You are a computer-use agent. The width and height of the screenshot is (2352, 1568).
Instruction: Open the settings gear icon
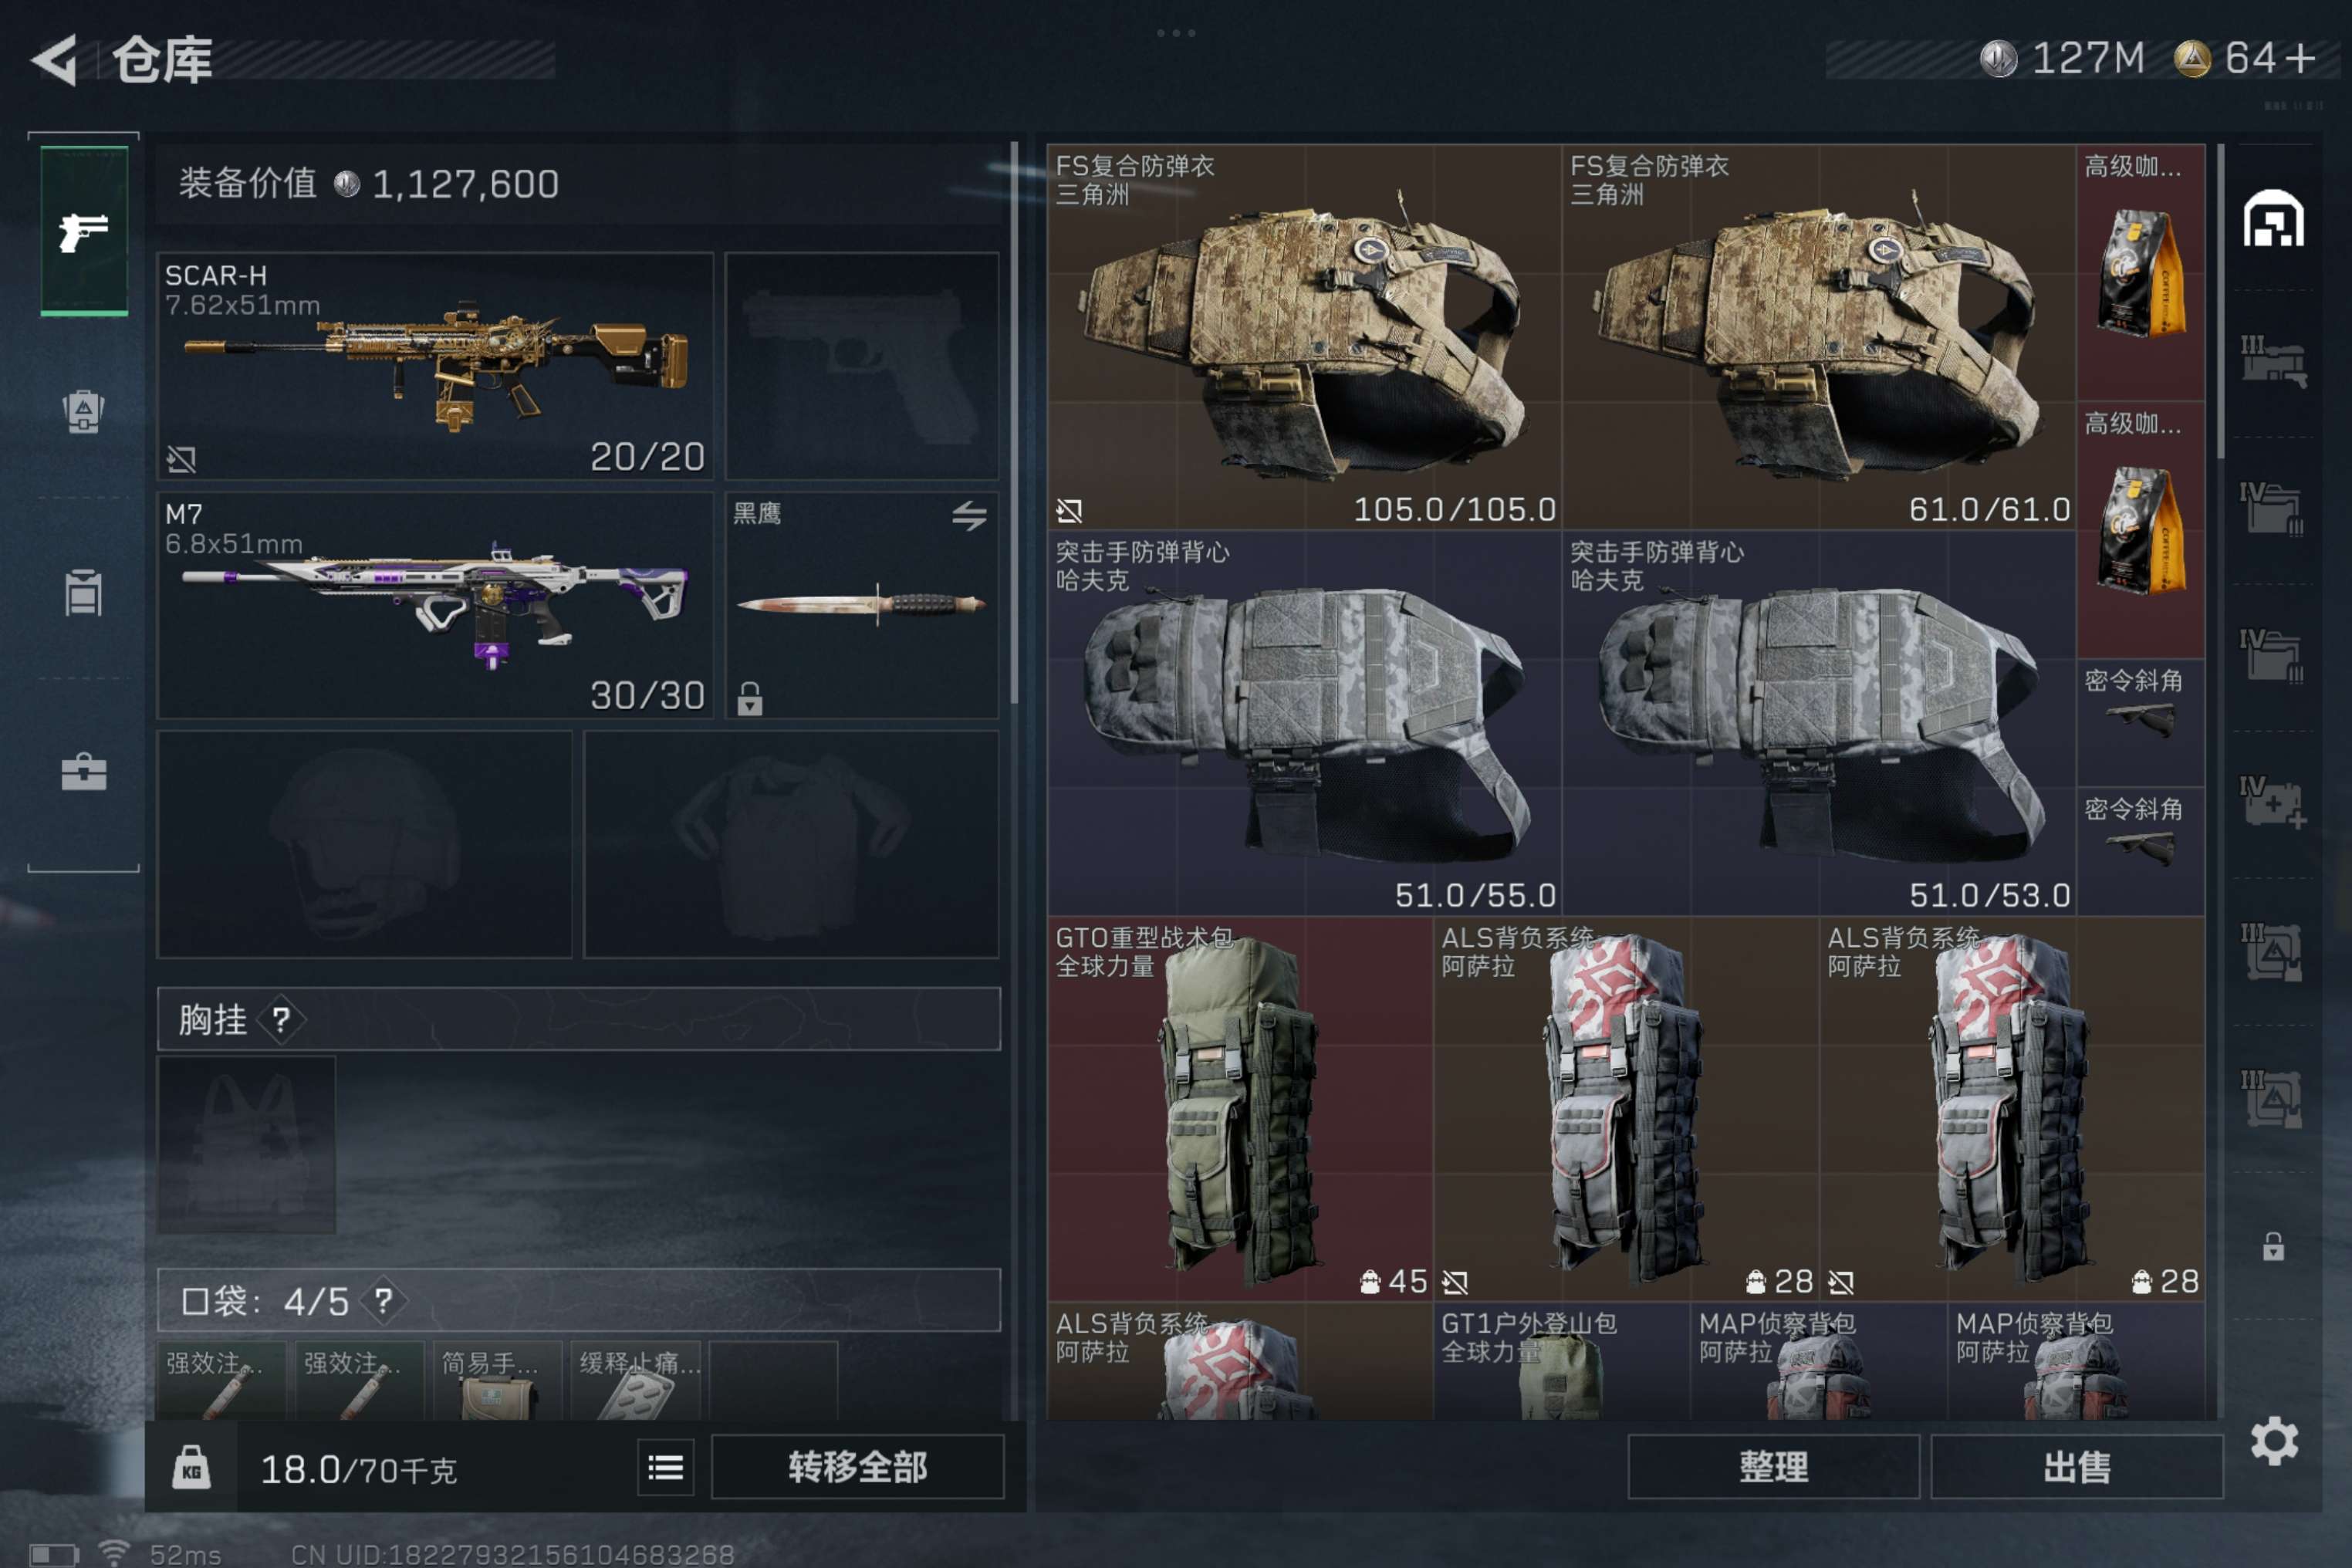pyautogui.click(x=2274, y=1441)
